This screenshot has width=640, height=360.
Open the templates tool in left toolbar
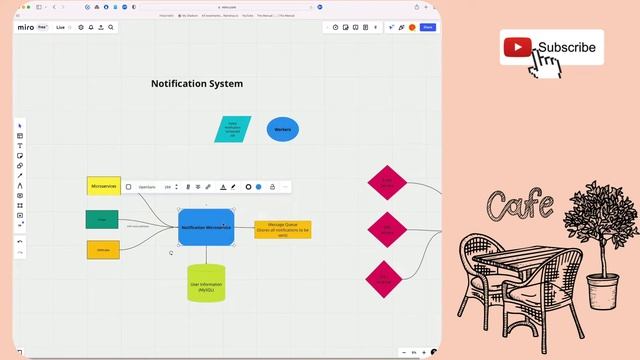pyautogui.click(x=20, y=136)
